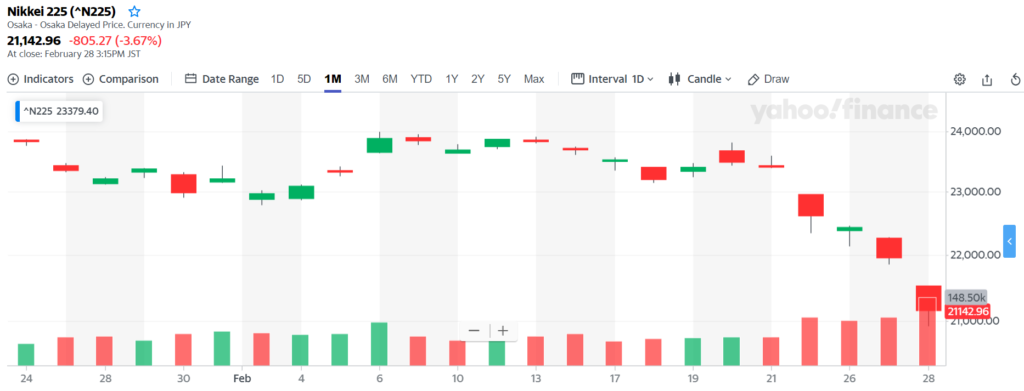
Task: Click the Feb date axis label
Action: 242,378
